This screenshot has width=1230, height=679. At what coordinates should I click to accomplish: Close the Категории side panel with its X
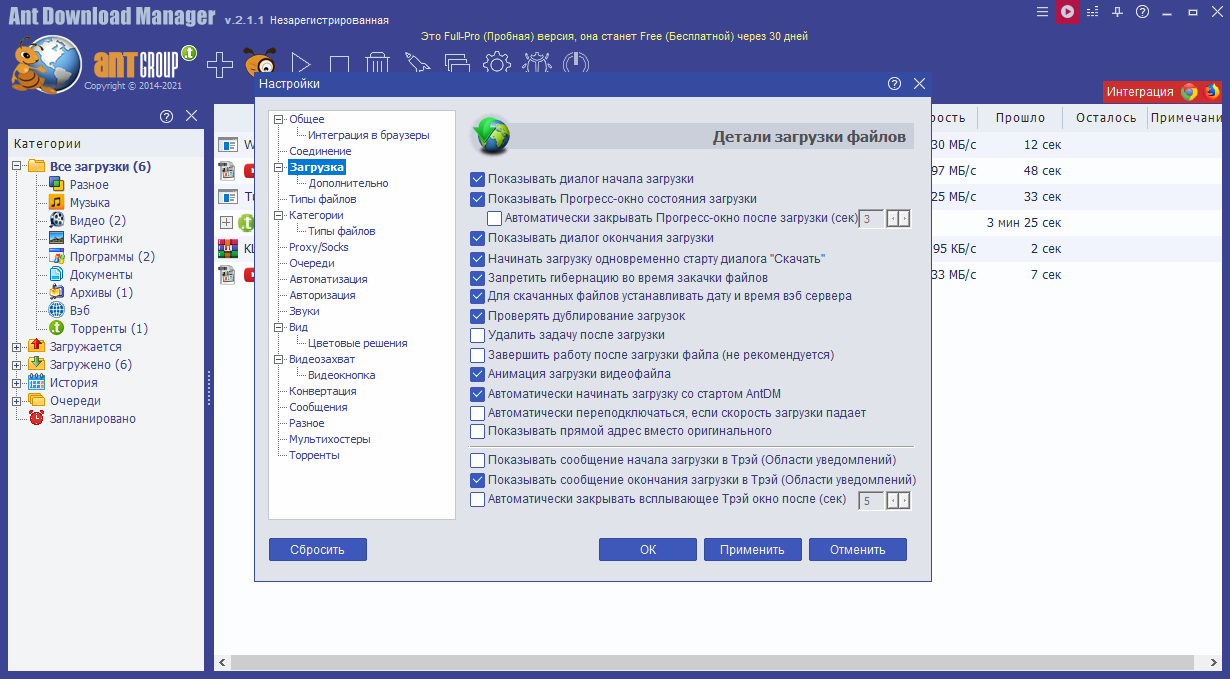(192, 116)
